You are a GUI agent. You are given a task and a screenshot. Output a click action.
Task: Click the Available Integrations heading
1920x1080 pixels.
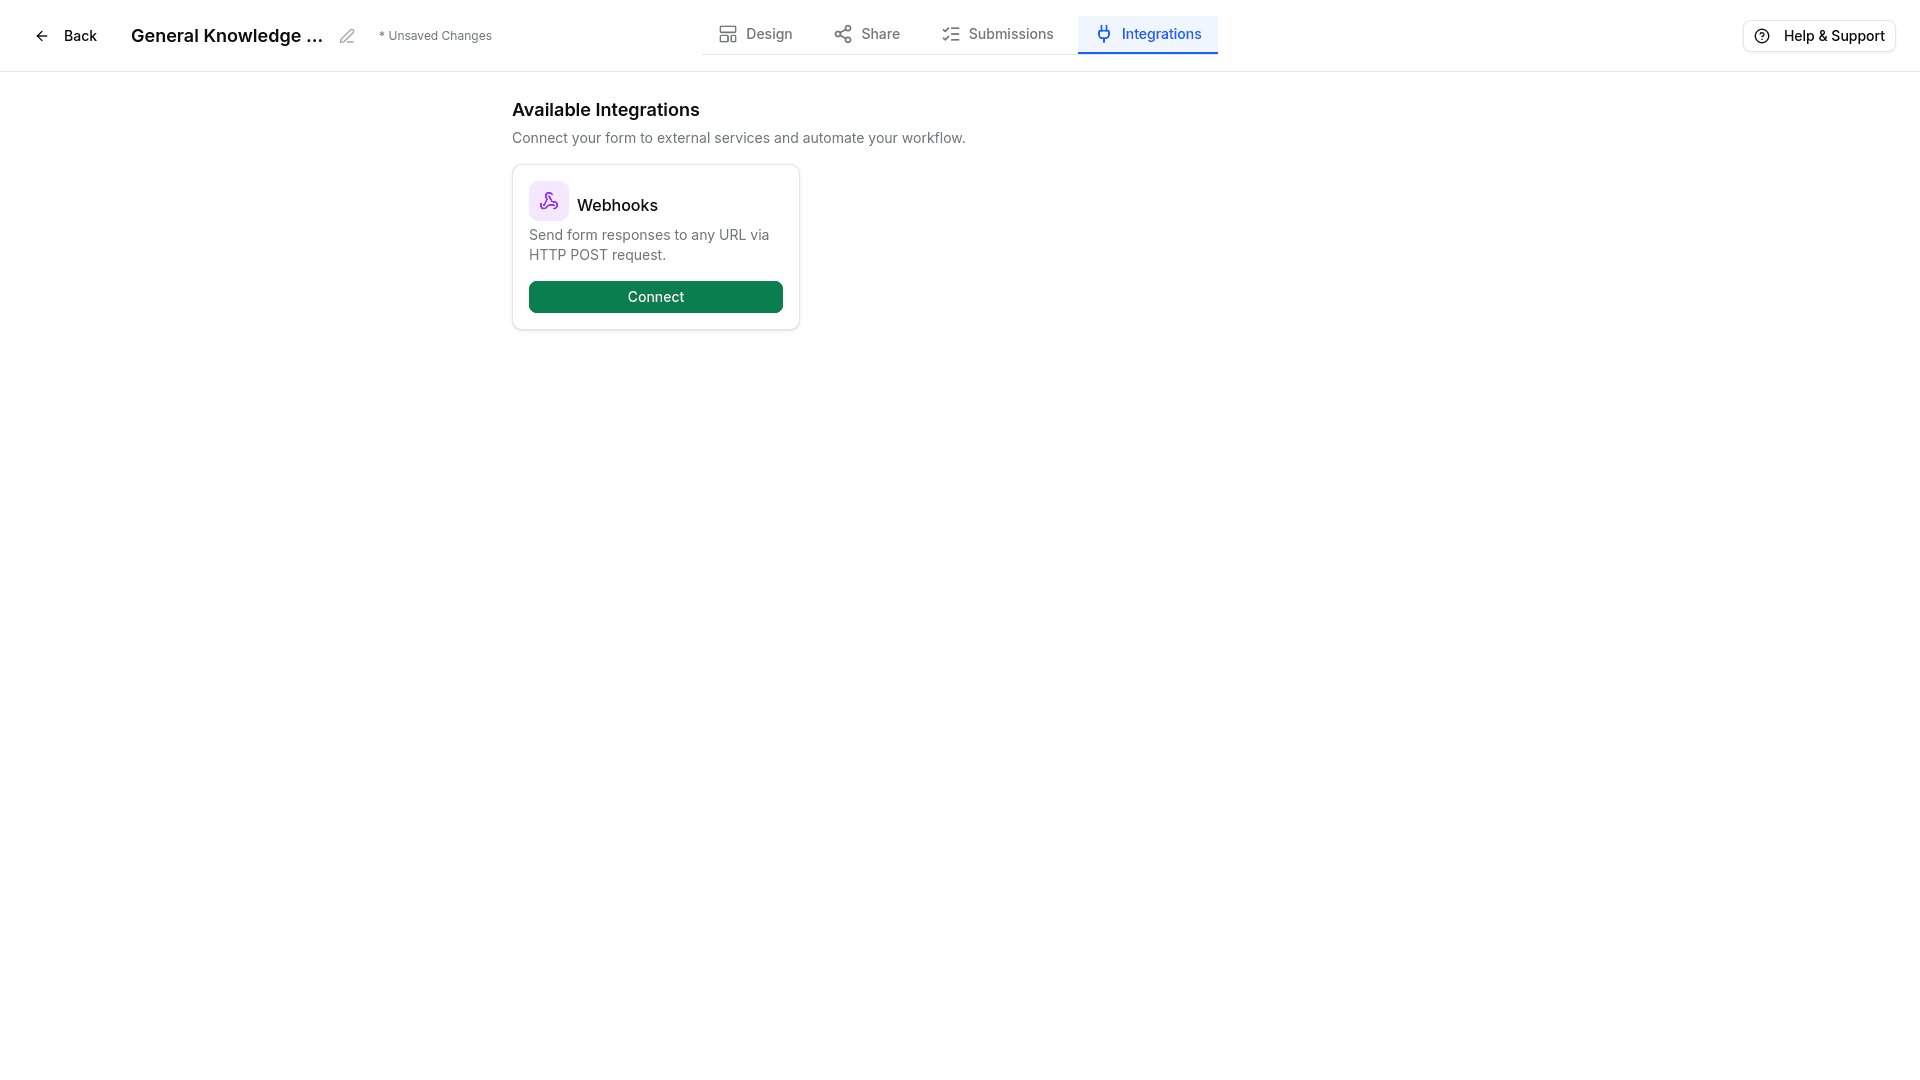[605, 110]
